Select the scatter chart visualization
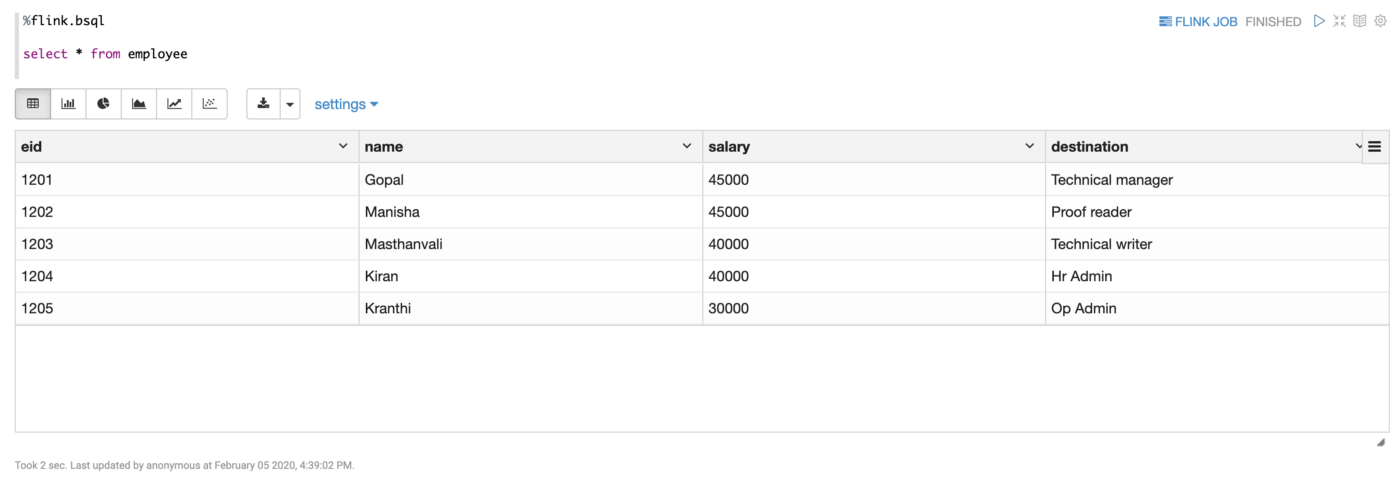Viewport: 1400px width, 478px height. pyautogui.click(x=209, y=104)
